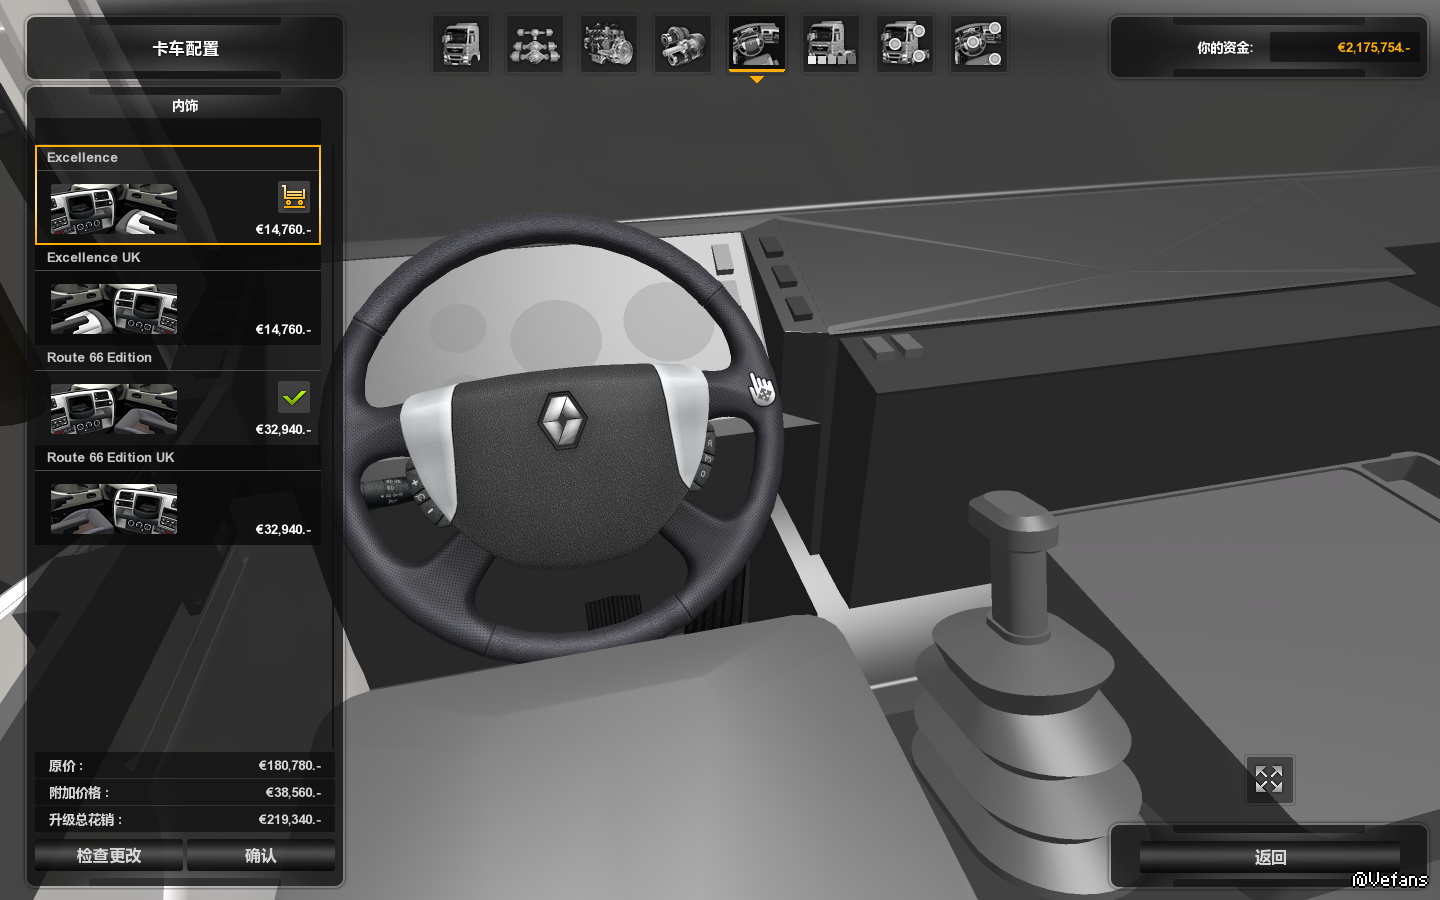This screenshot has height=900, width=1440.
Task: Select the transmission gearbox category icon
Action: [682, 45]
